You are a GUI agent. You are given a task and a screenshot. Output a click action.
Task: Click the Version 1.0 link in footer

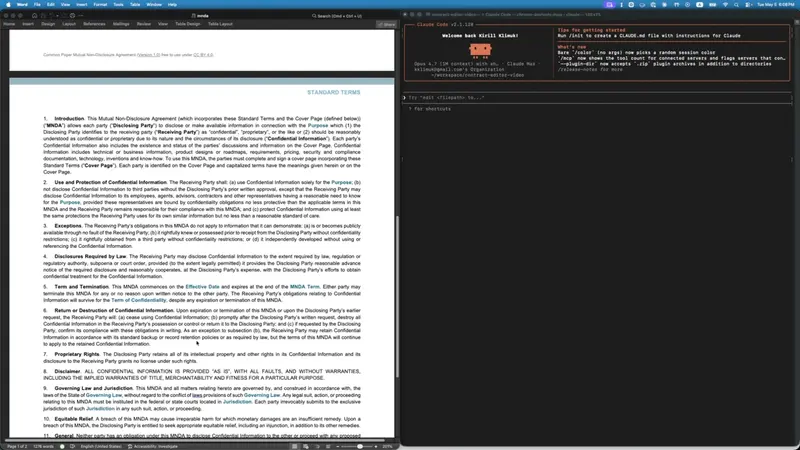click(x=148, y=55)
